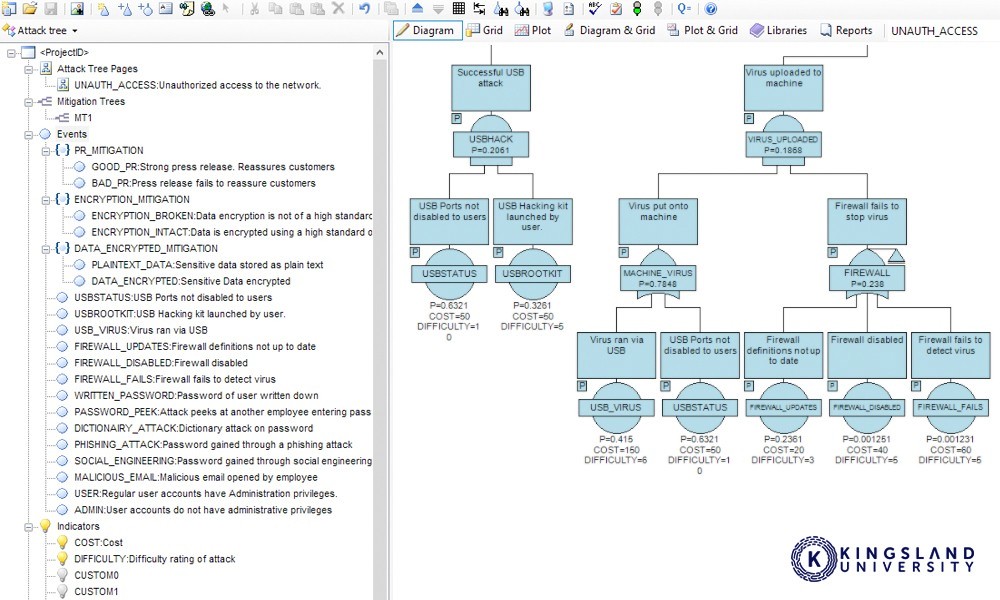This screenshot has height=600, width=1000.
Task: Select the ADMIN event row
Action: 203,509
